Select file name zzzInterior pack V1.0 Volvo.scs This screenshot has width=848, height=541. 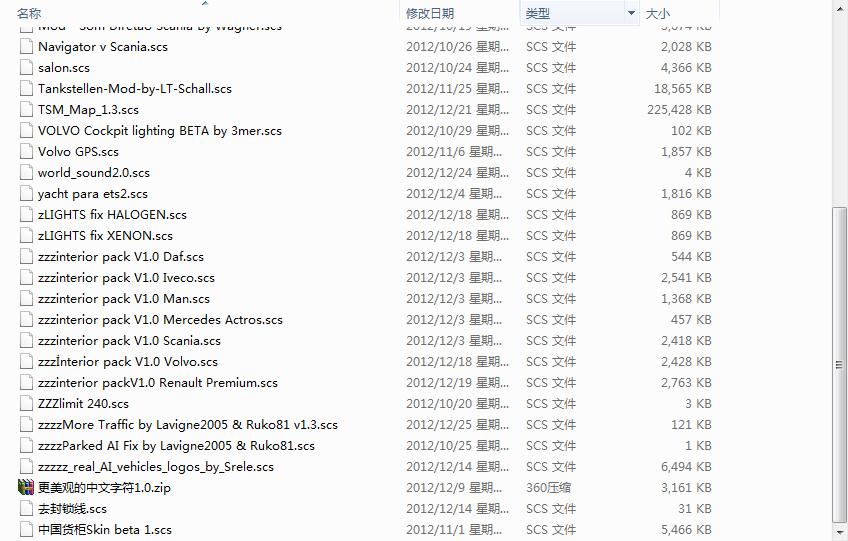point(128,361)
